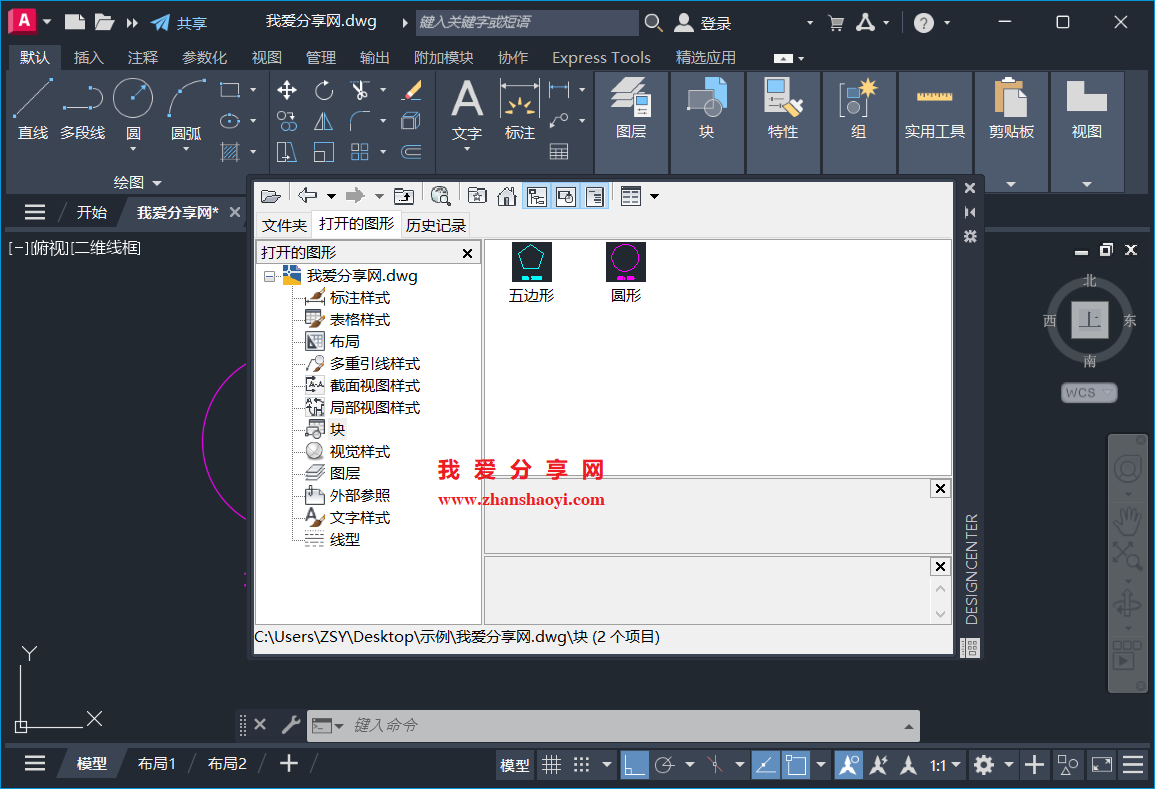1155x789 pixels.
Task: Open annotation scale 1:1 dropdown
Action: tap(945, 765)
